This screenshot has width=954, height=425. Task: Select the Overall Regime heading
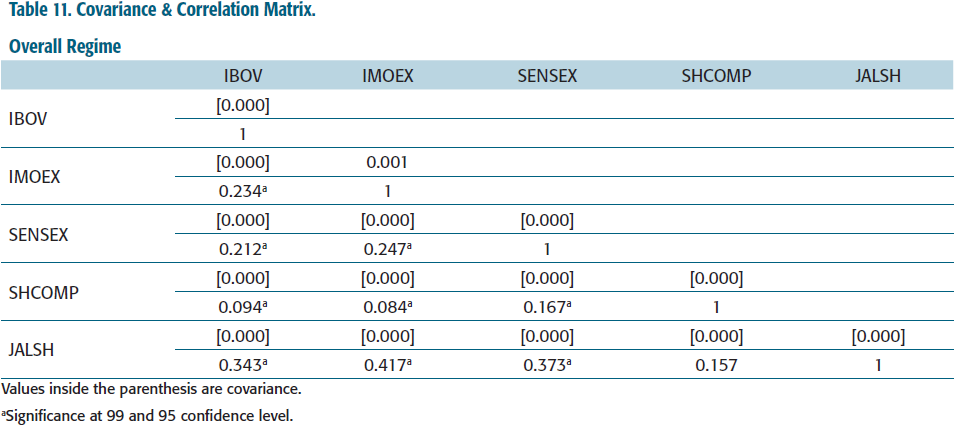coord(61,47)
